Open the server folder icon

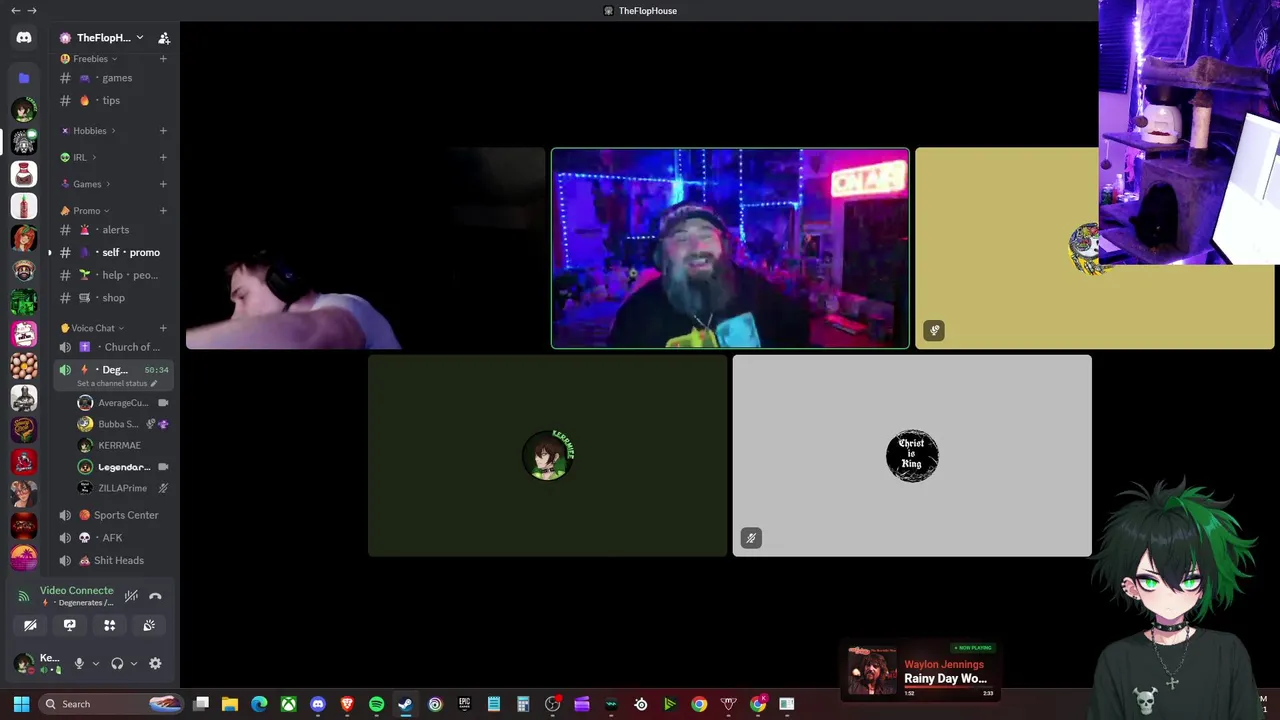click(x=24, y=77)
